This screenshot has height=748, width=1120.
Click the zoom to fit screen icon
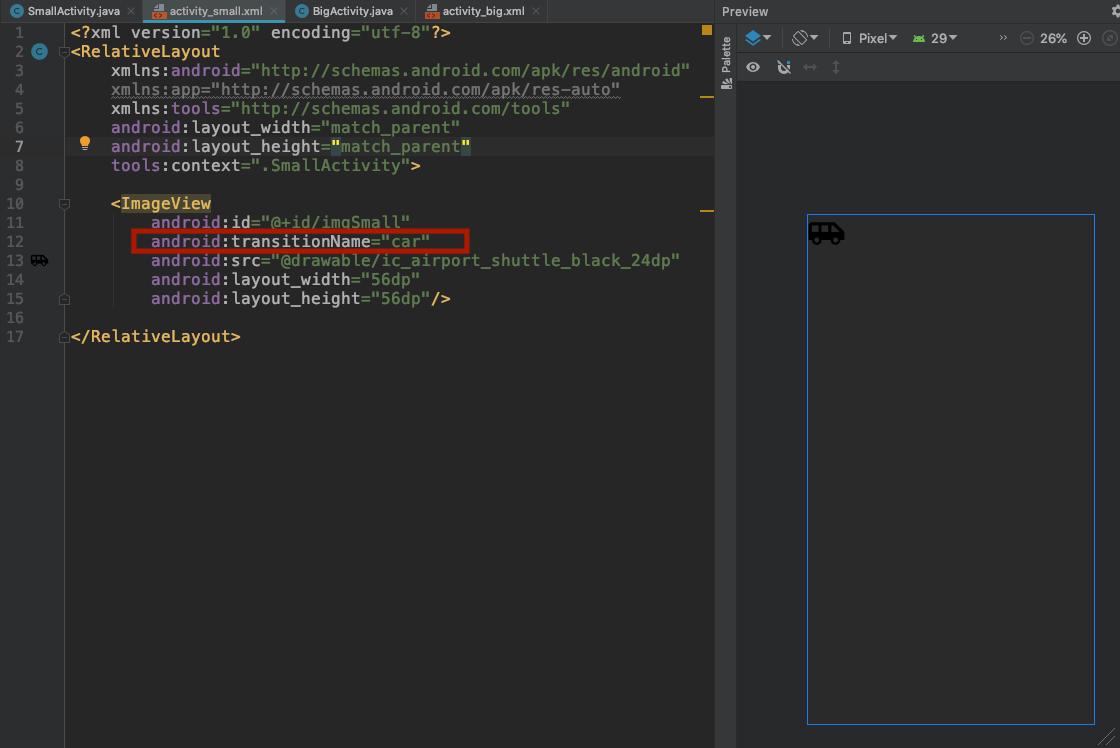1109,38
